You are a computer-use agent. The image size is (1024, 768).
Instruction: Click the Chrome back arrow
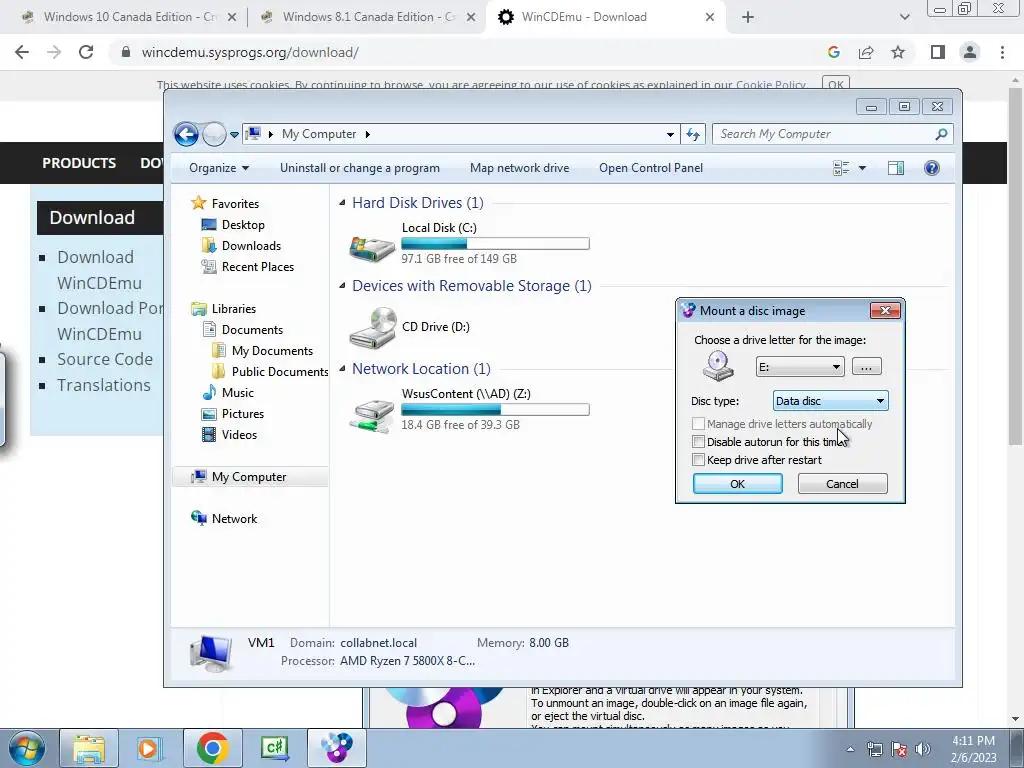pyautogui.click(x=22, y=52)
